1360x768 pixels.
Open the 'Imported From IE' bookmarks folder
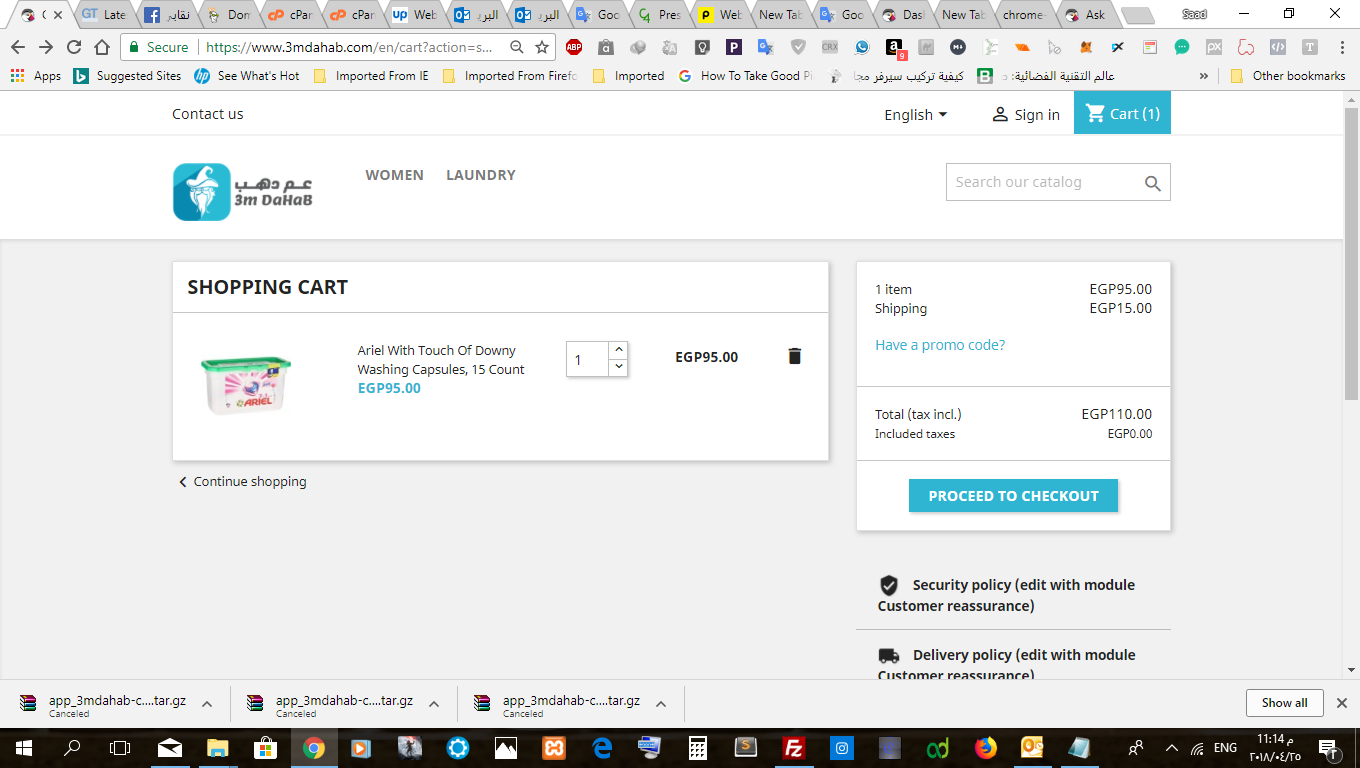370,76
